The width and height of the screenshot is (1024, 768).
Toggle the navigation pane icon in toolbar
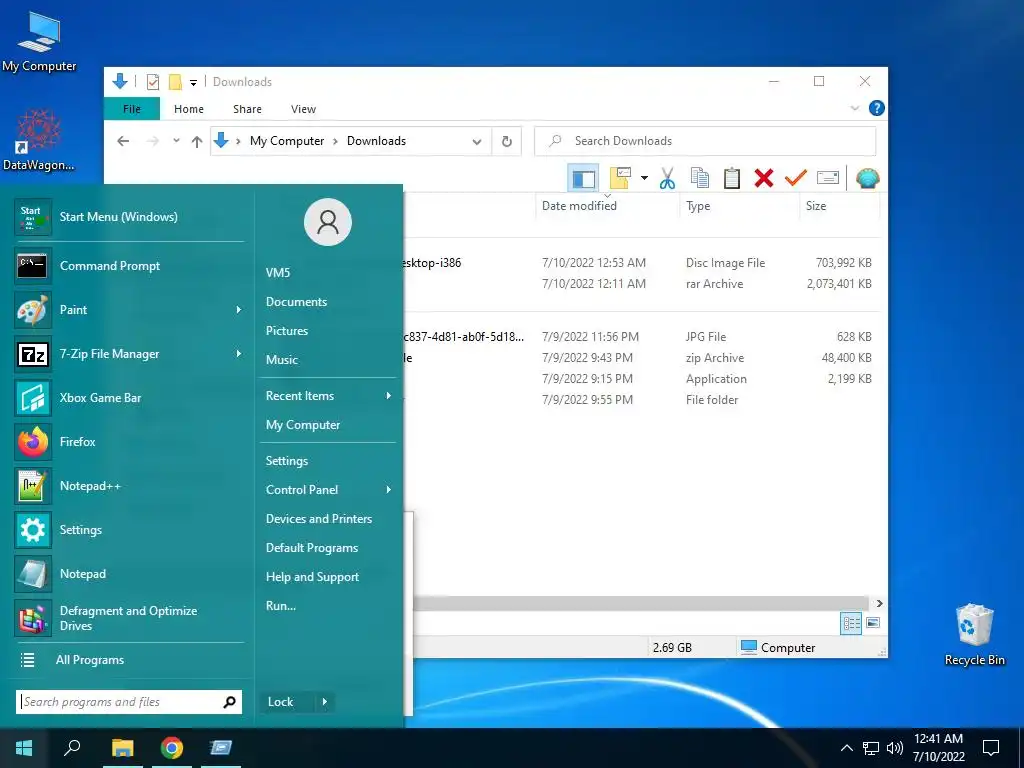coord(583,178)
